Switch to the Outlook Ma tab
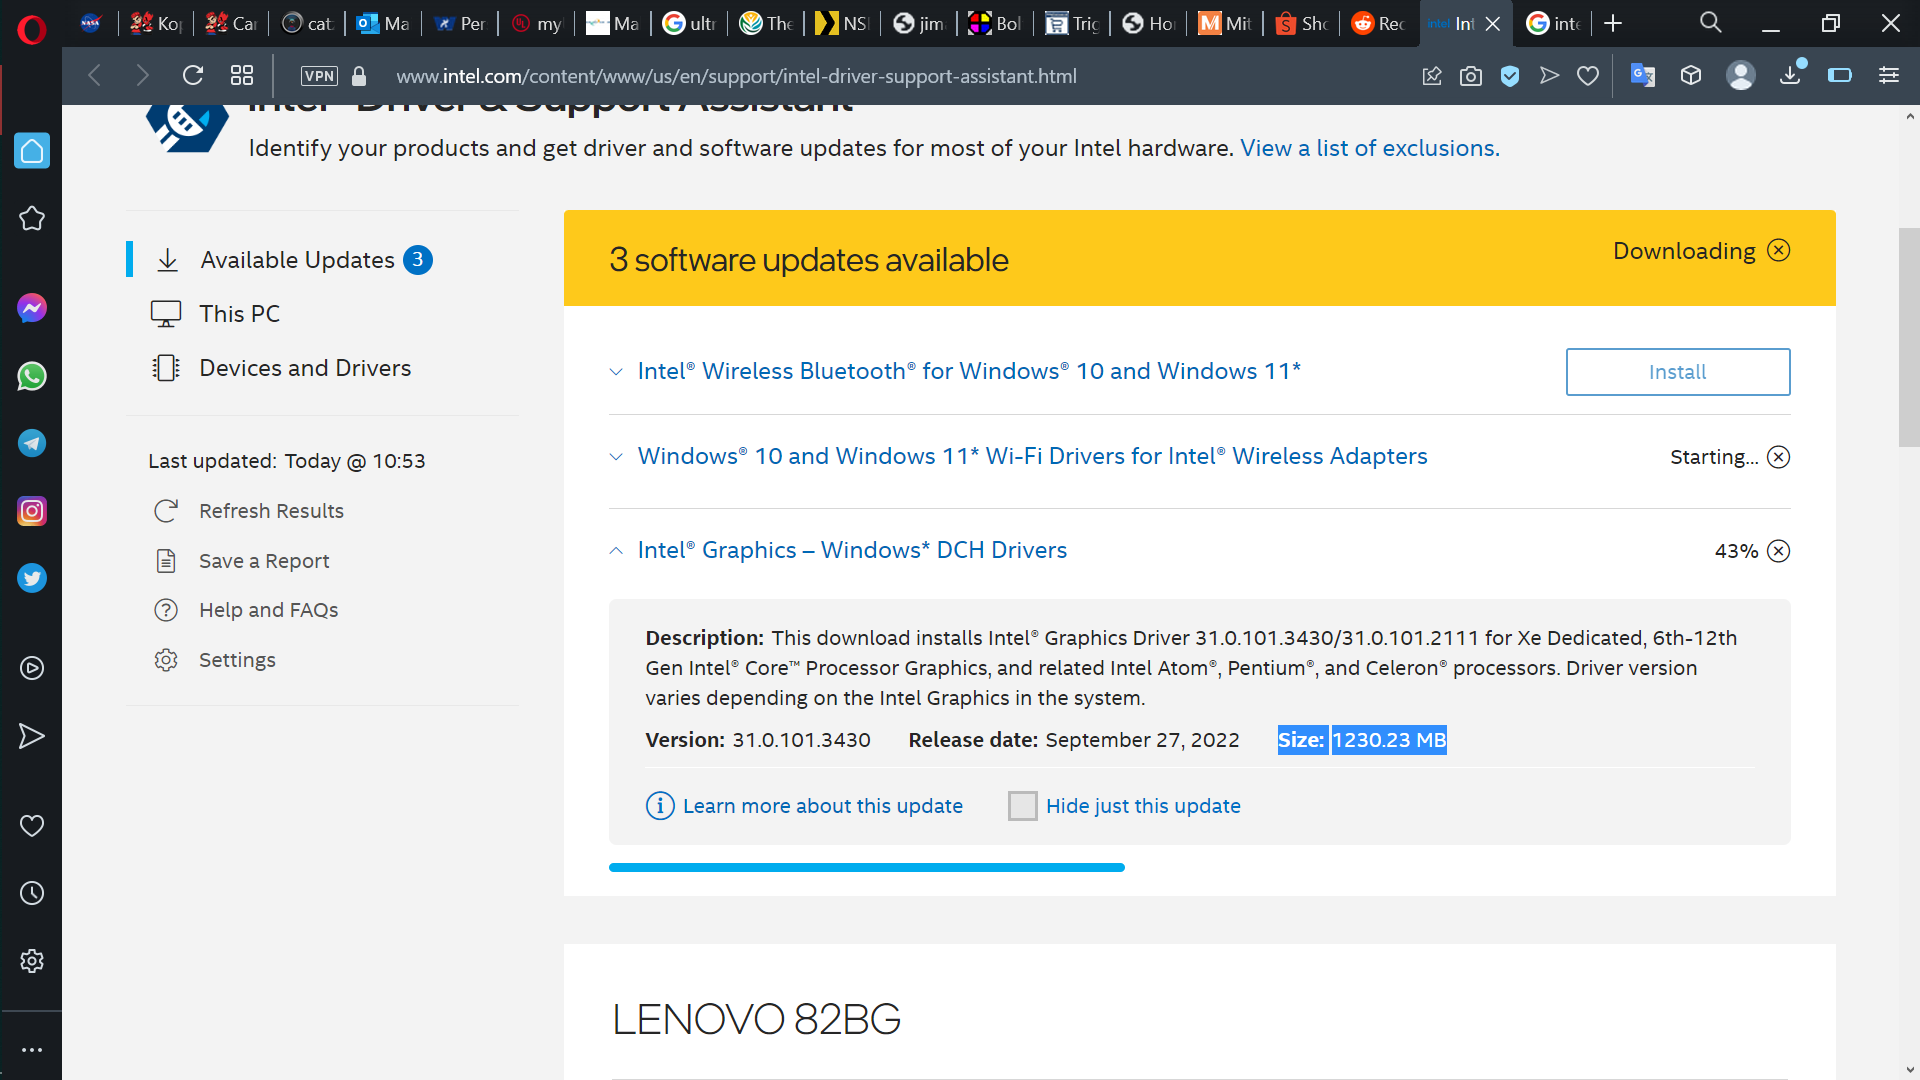1920x1080 pixels. (383, 23)
